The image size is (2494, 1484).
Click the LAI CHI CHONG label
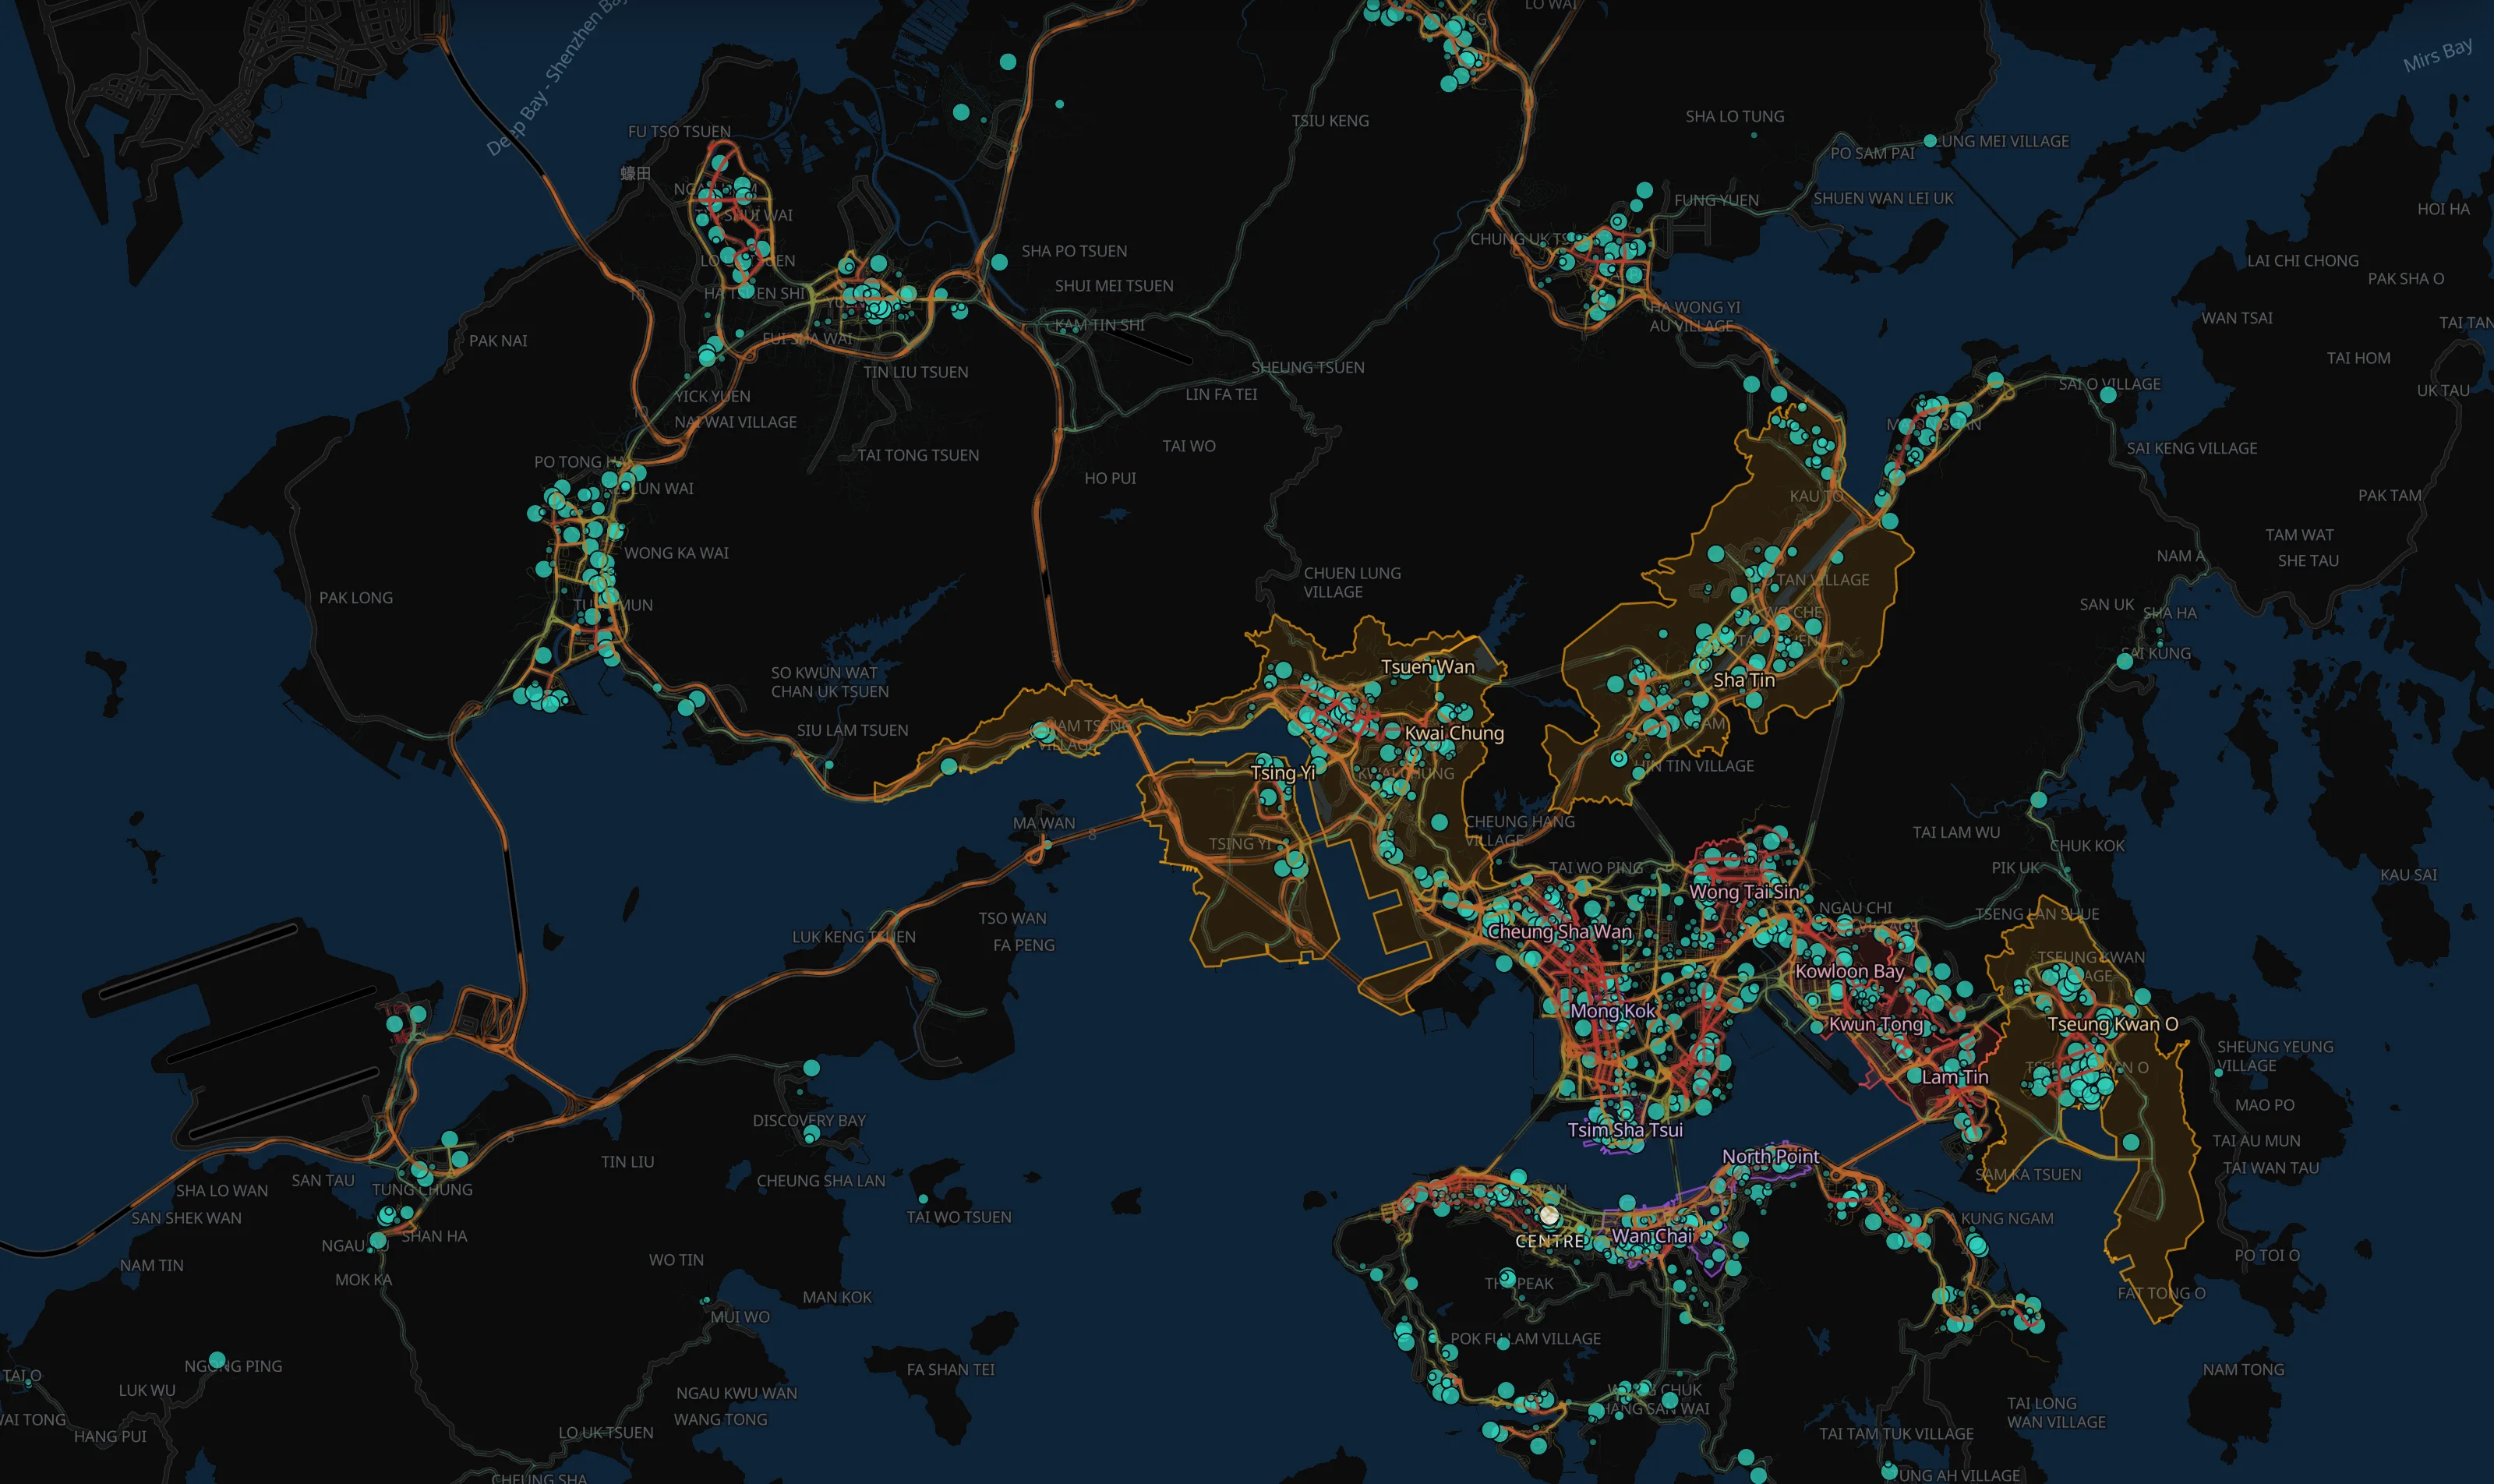[2302, 261]
